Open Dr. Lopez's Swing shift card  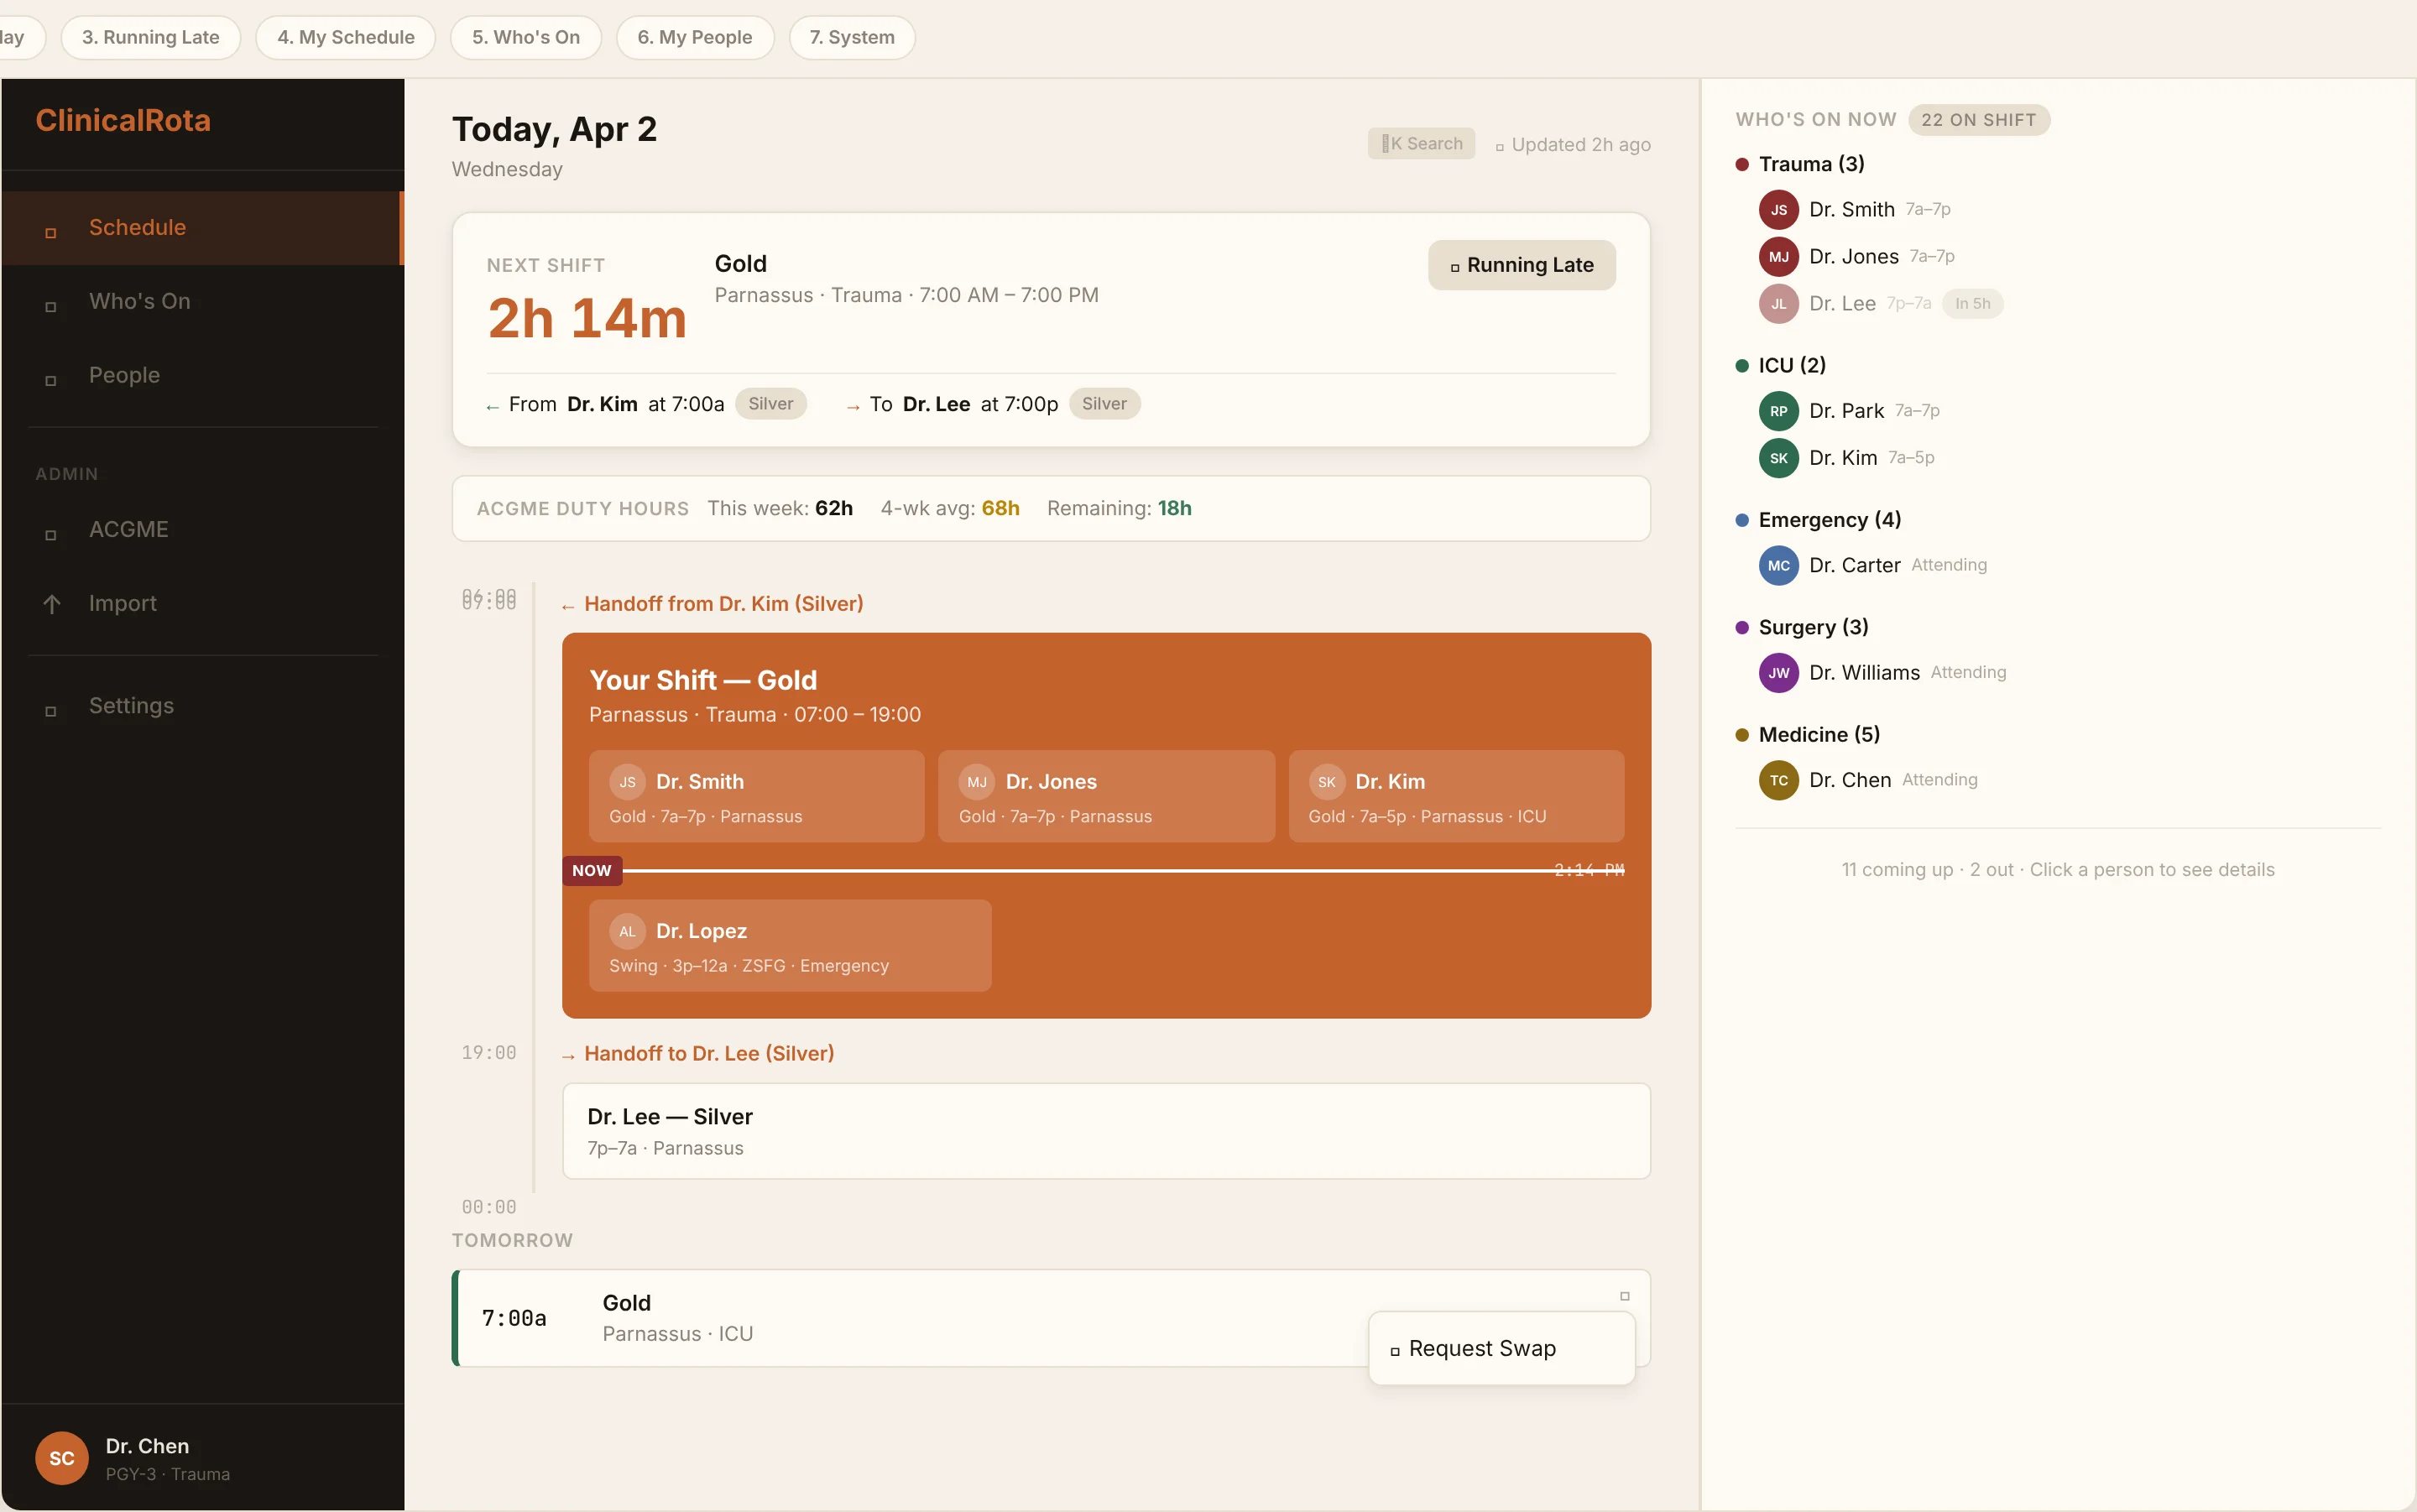point(790,946)
